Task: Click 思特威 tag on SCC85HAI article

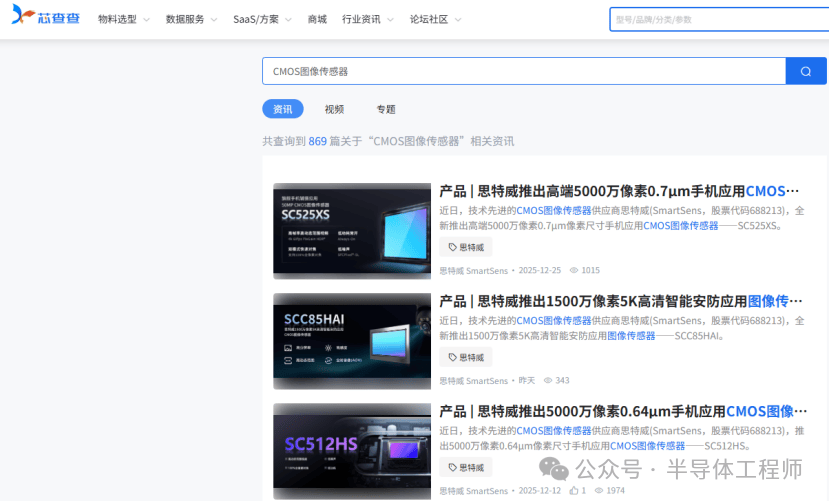Action: point(466,357)
